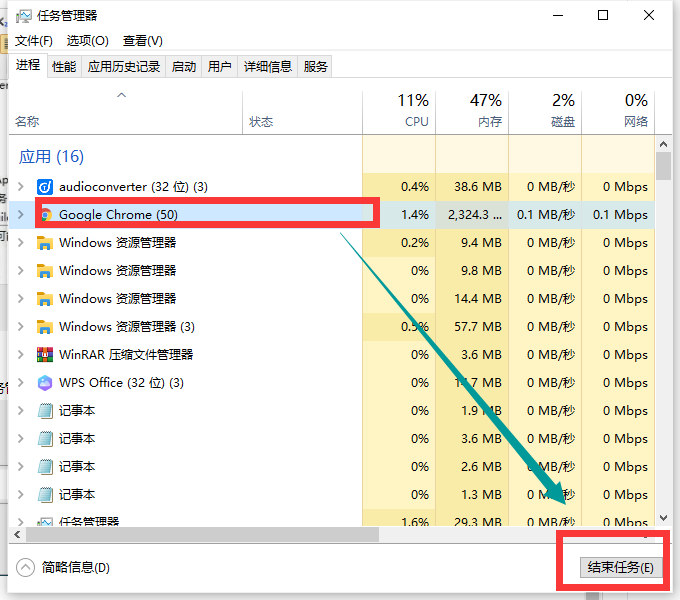Click the Task Manager title bar icon
Screen dimensions: 680x600
(23, 16)
